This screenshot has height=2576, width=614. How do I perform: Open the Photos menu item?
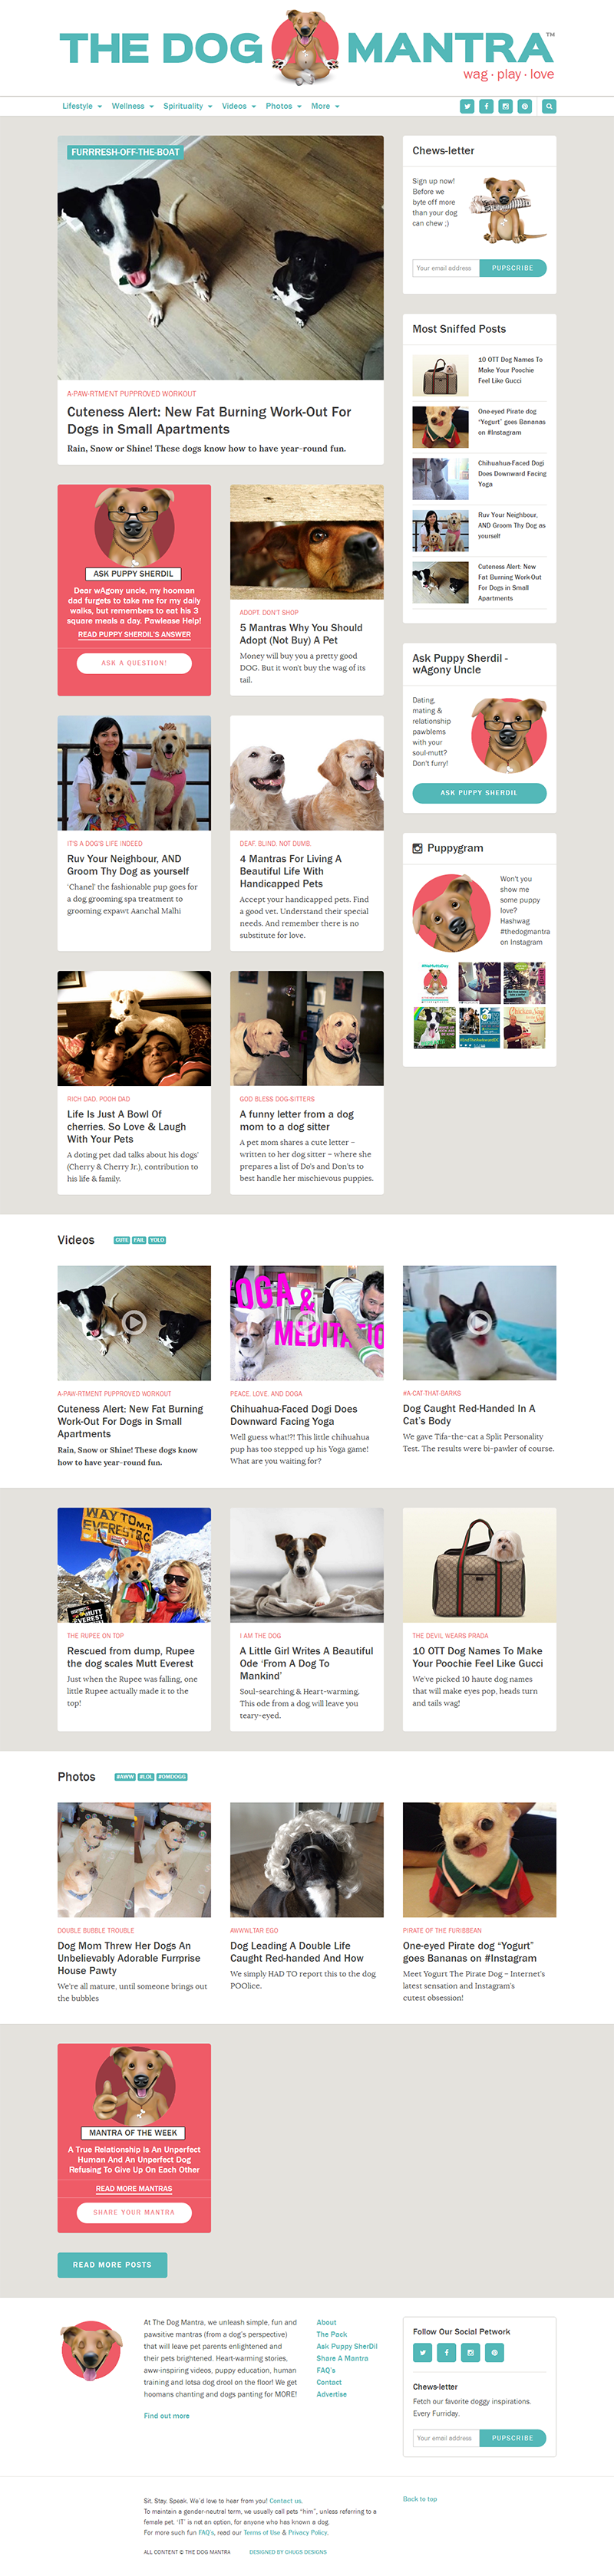(x=283, y=106)
